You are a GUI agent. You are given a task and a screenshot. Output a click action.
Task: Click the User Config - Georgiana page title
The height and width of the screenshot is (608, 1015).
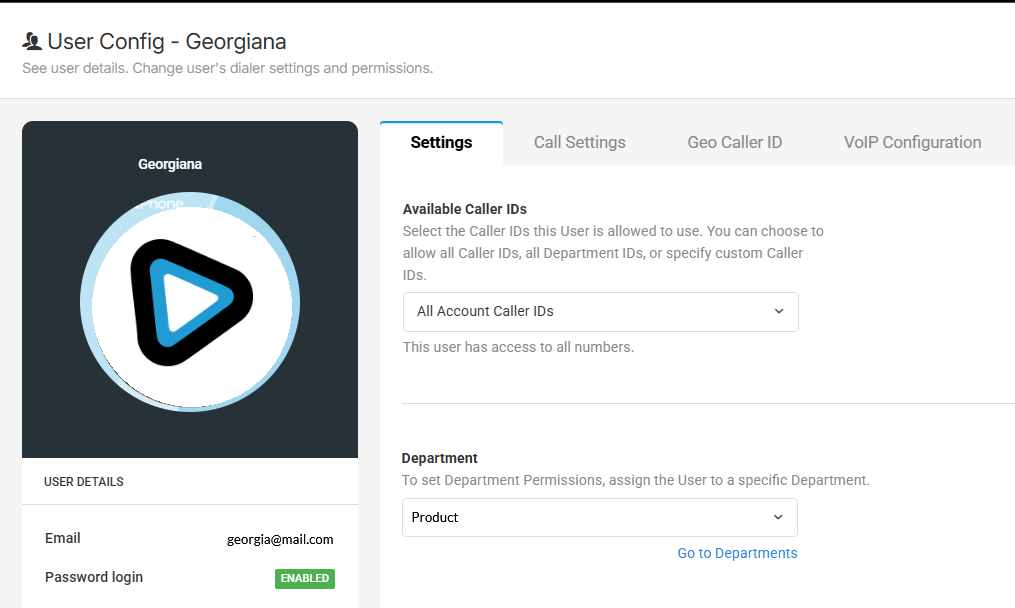[x=166, y=42]
